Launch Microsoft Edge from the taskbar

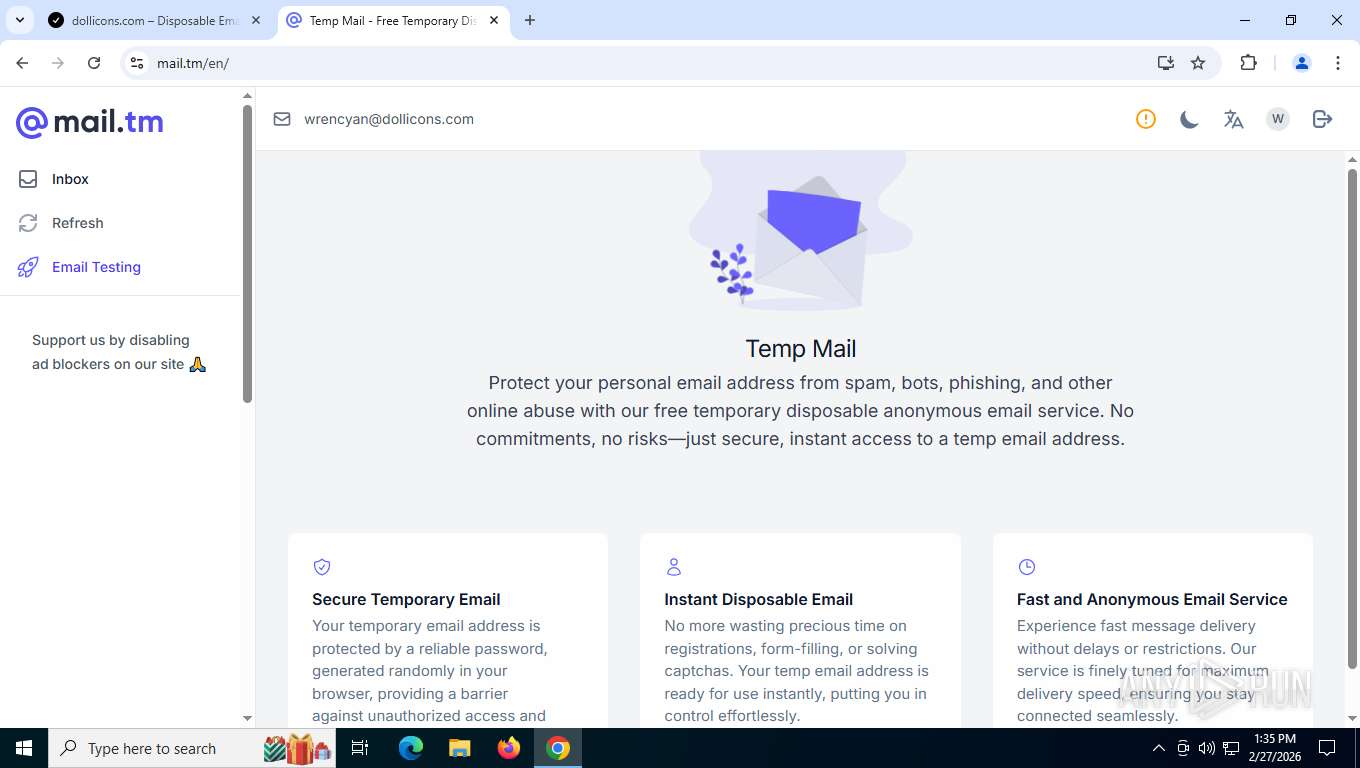coord(410,748)
